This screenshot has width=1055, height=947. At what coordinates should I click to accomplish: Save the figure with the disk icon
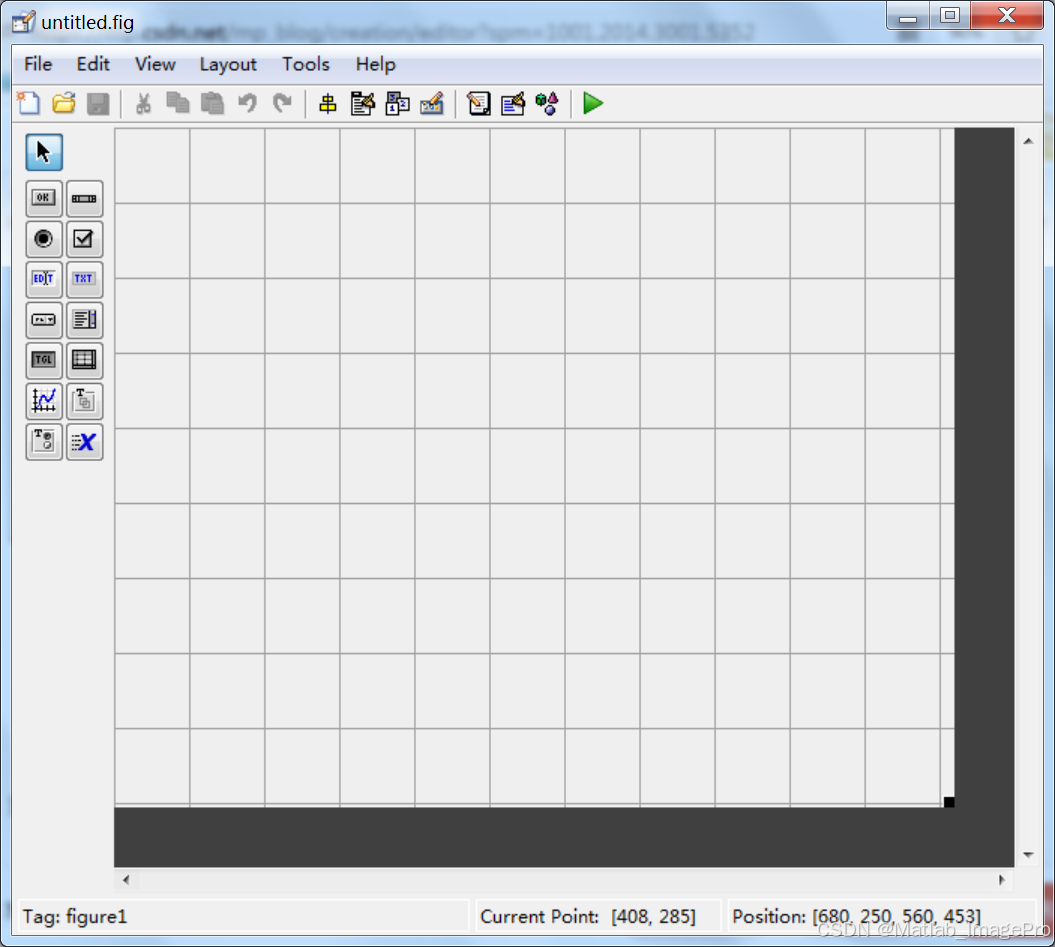click(98, 104)
